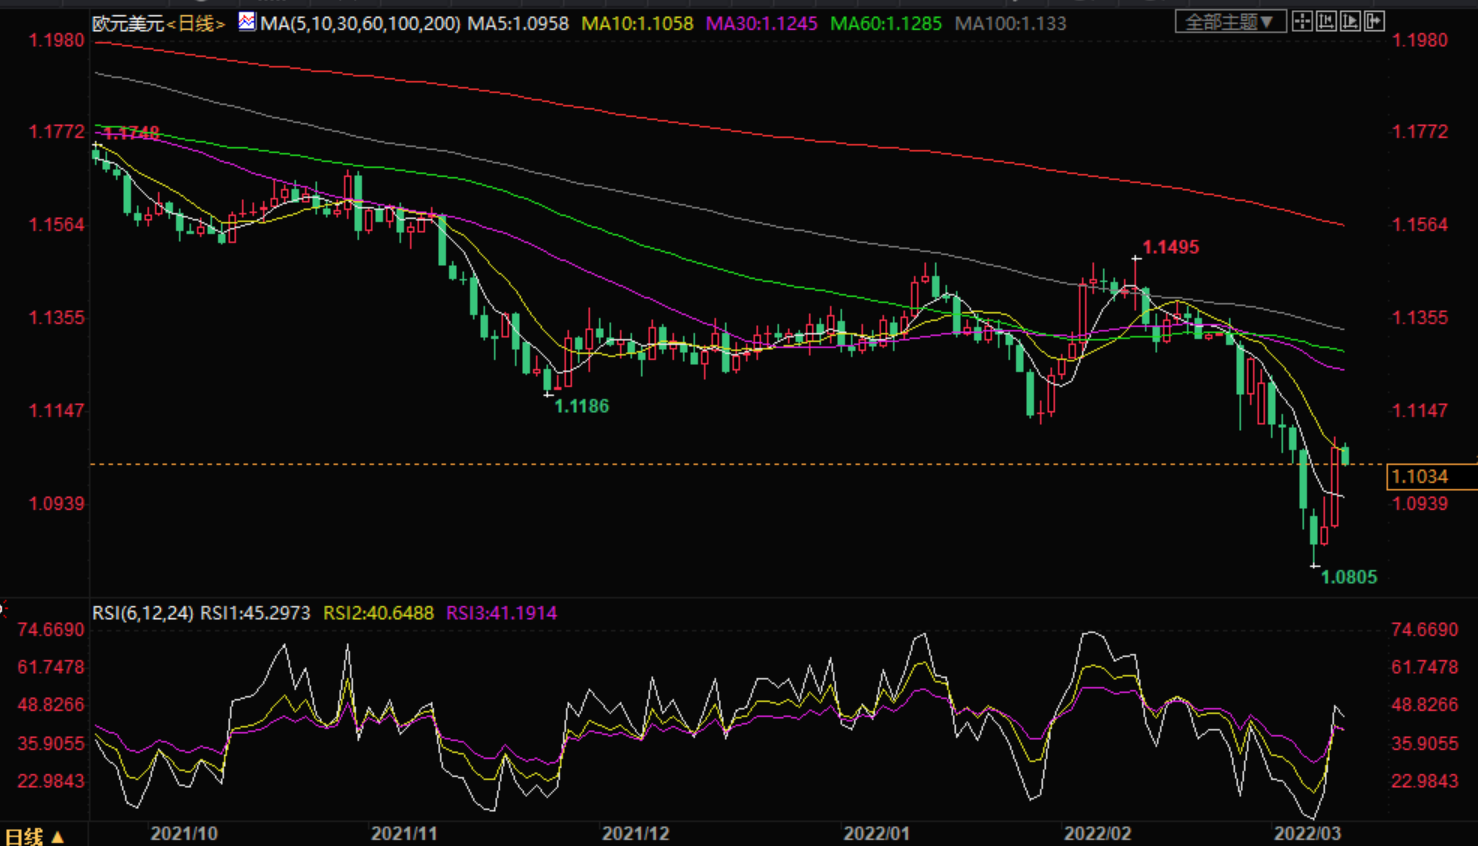Click the <日线> period label in chart title
The width and height of the screenshot is (1478, 846).
(196, 23)
